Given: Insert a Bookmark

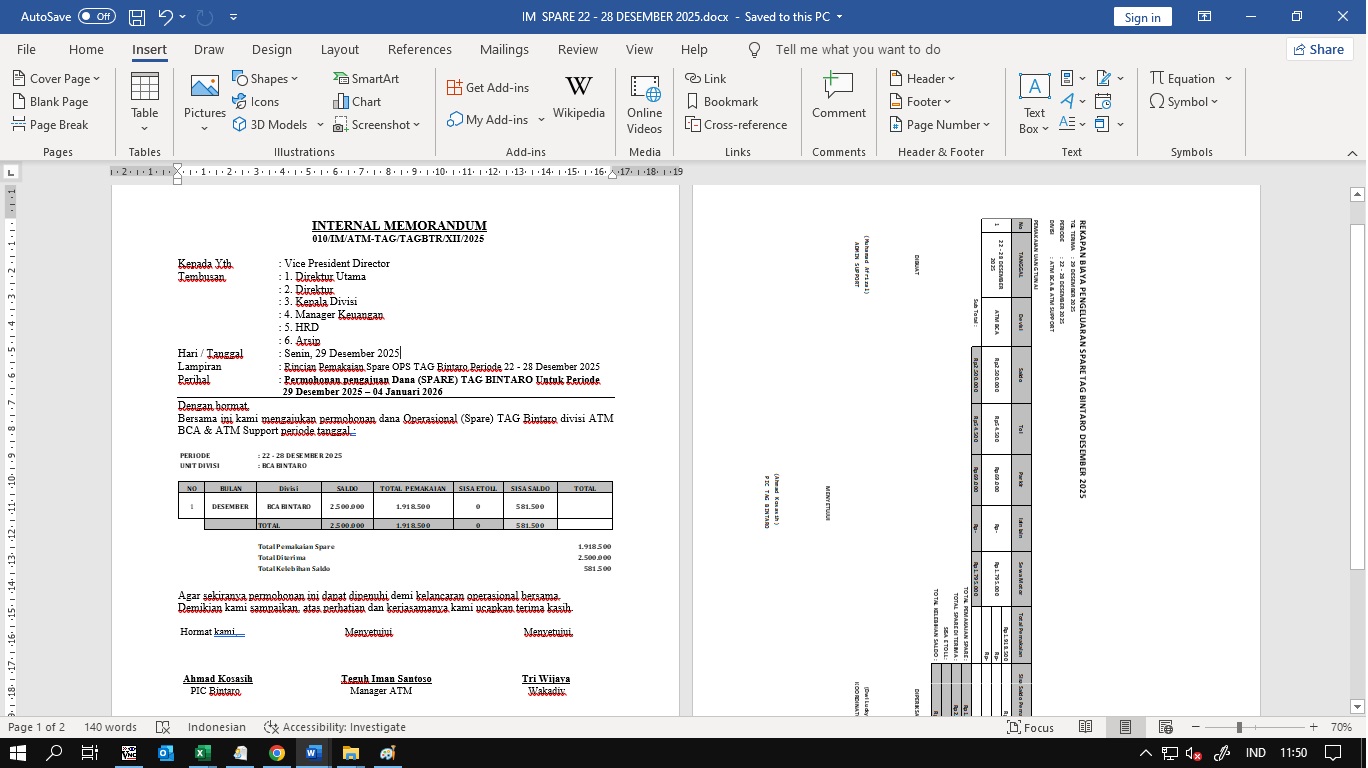Looking at the screenshot, I should 721,101.
